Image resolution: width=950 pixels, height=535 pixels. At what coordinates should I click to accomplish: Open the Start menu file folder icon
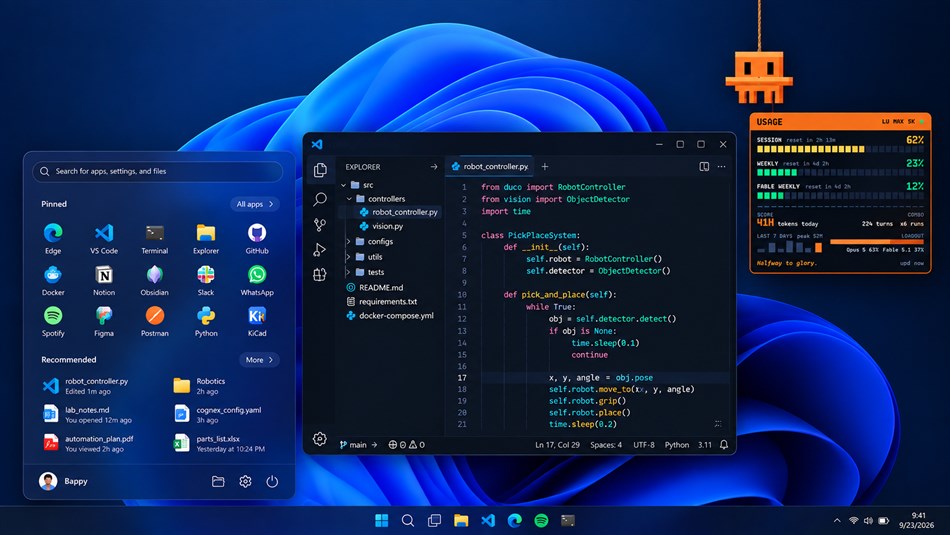pyautogui.click(x=218, y=481)
